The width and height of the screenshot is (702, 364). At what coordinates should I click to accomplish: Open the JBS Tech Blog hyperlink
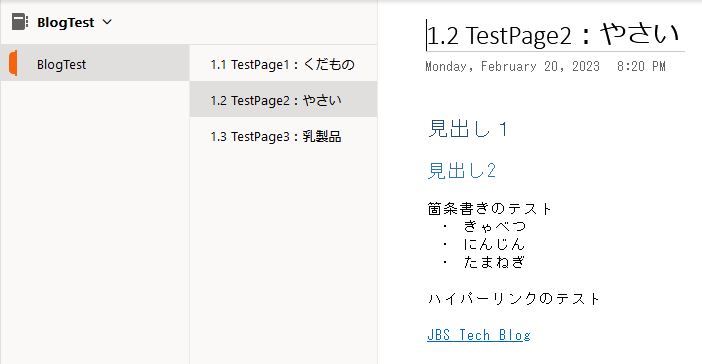479,335
